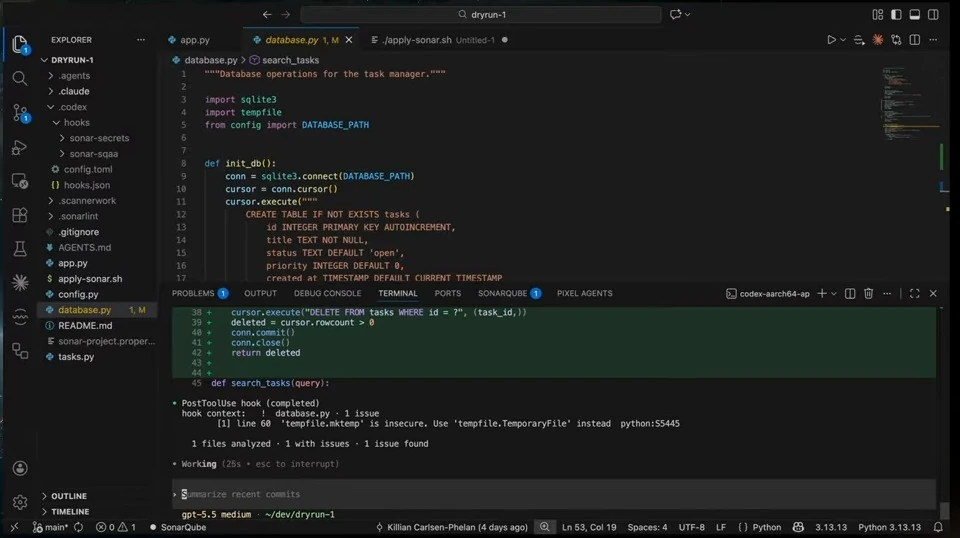Click Ln 53, Col 19 indicator
This screenshot has height=538, width=960.
pyautogui.click(x=589, y=527)
